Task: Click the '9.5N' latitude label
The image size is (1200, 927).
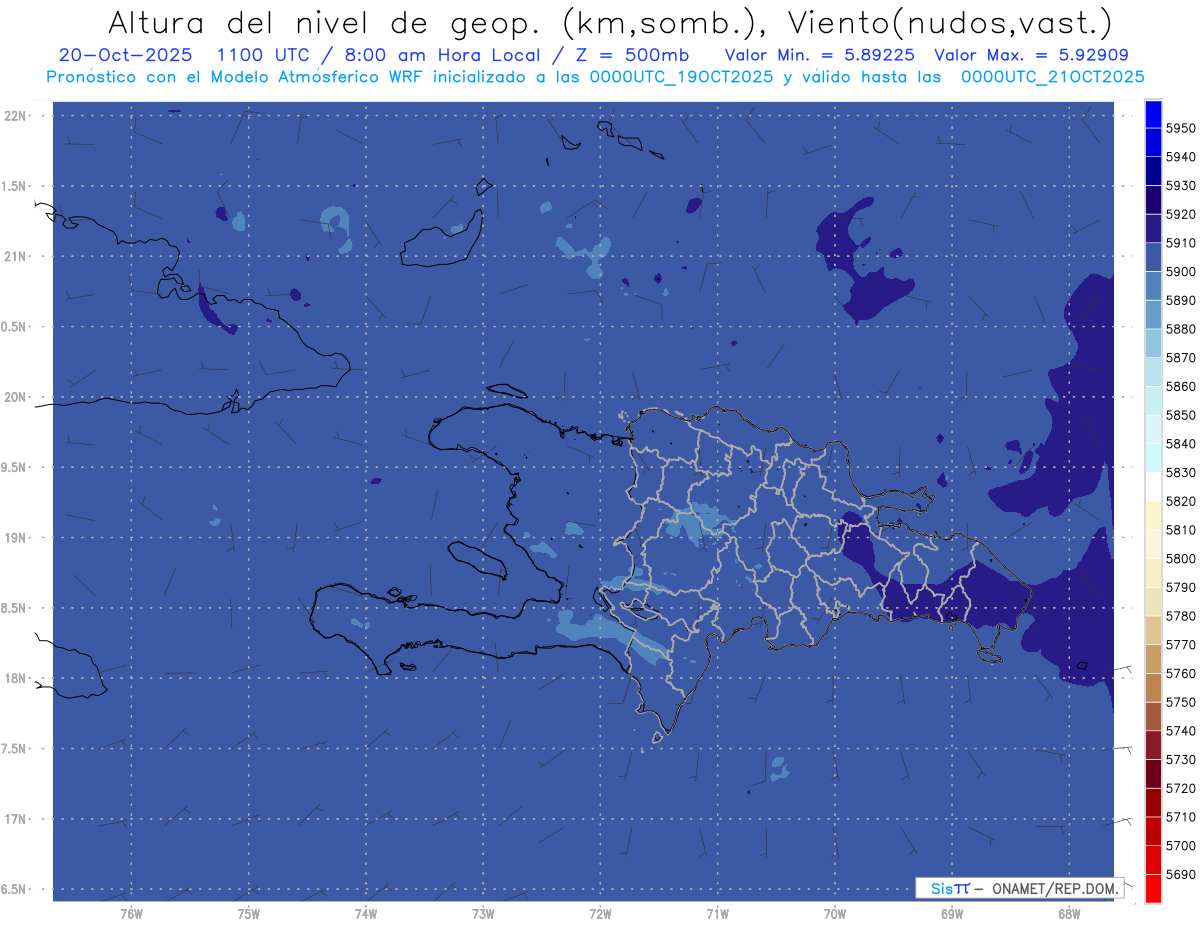Action: 15,467
